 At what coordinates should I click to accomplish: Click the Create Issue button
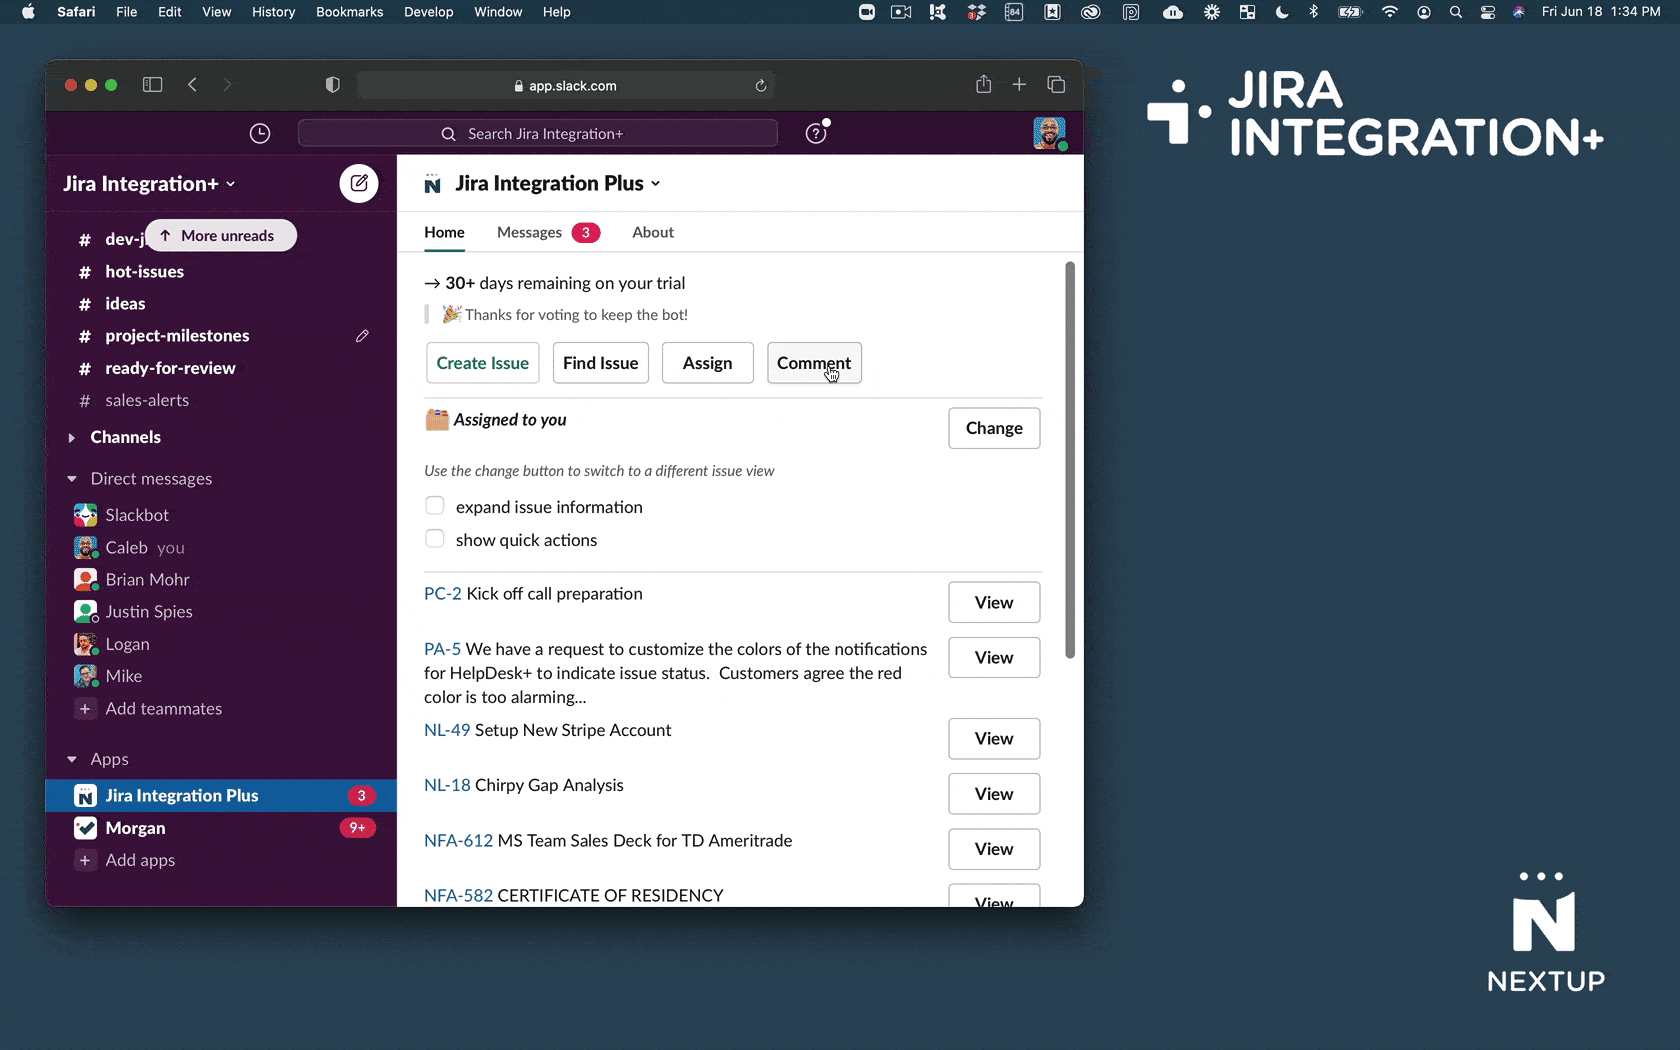point(483,363)
